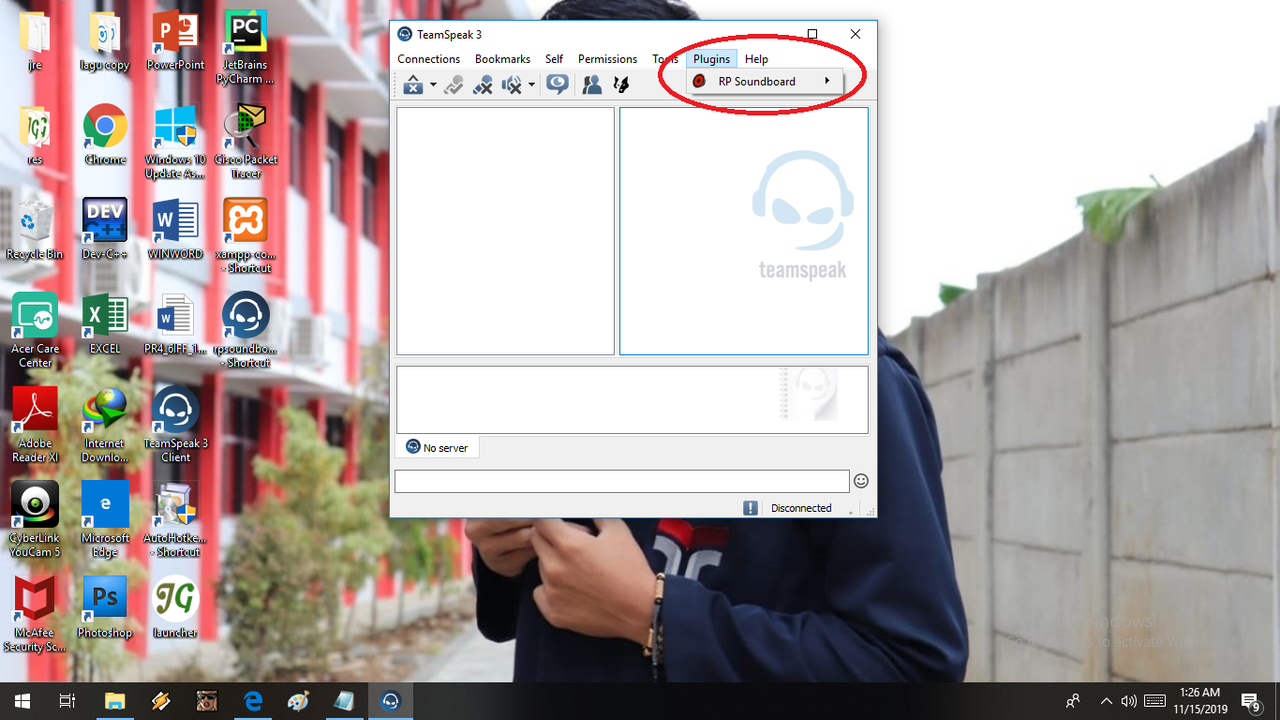Select the lagu copy folder icon
1280x720 pixels.
[x=105, y=42]
